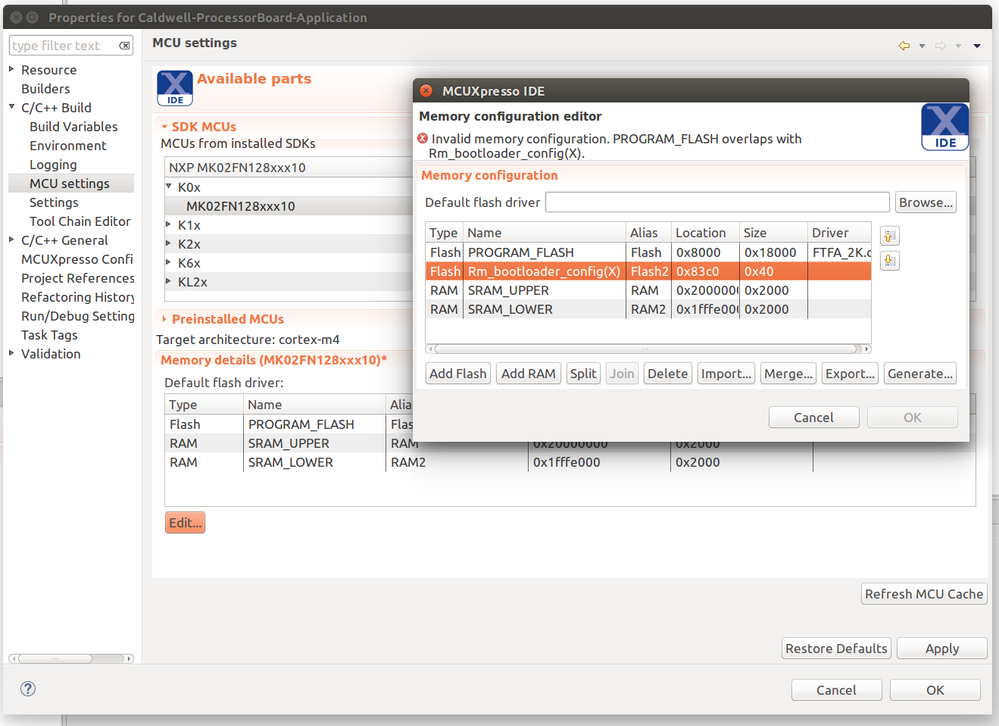Expand the C/C++ General node
The image size is (999, 726).
point(11,239)
